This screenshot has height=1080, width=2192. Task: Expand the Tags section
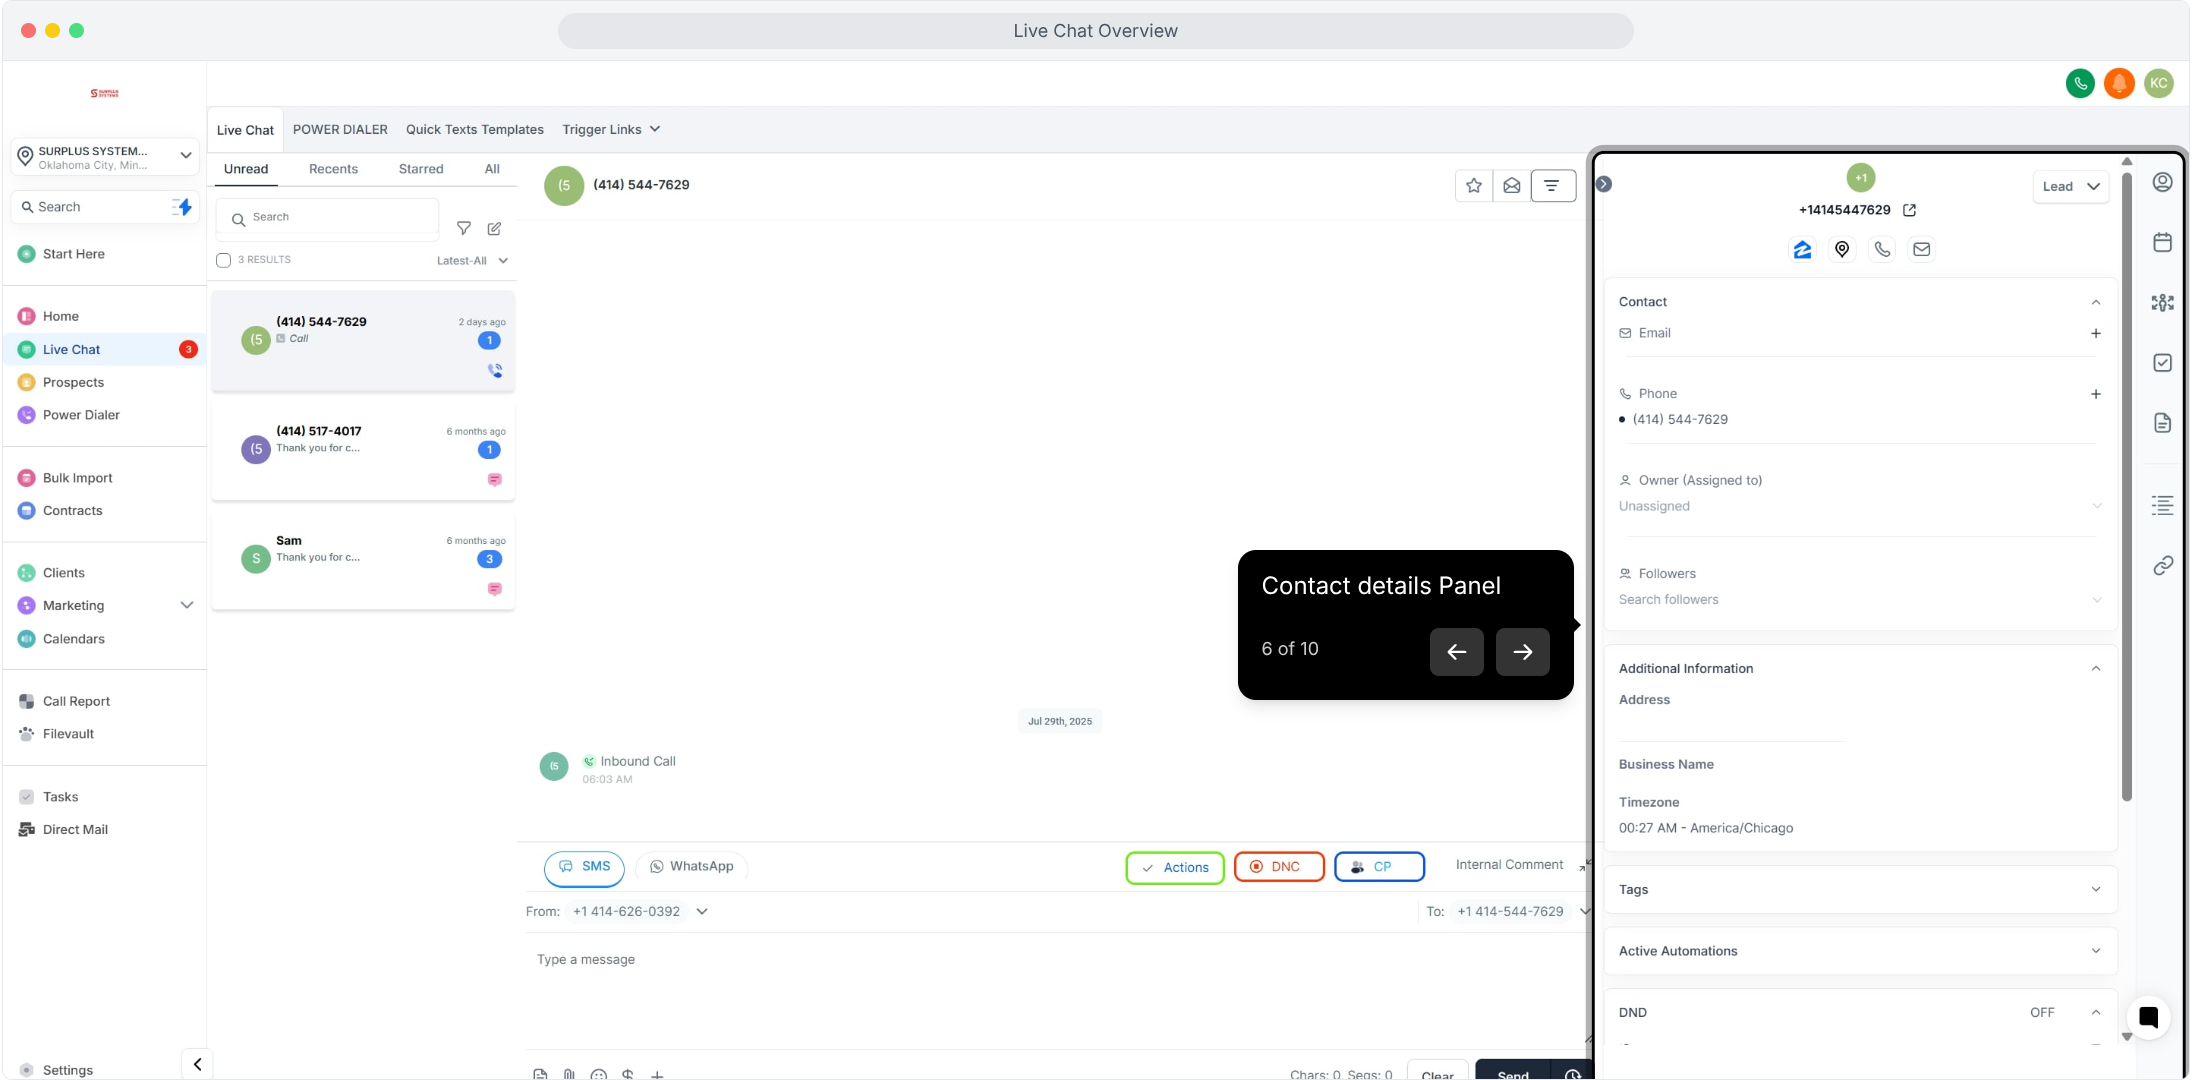1860,890
